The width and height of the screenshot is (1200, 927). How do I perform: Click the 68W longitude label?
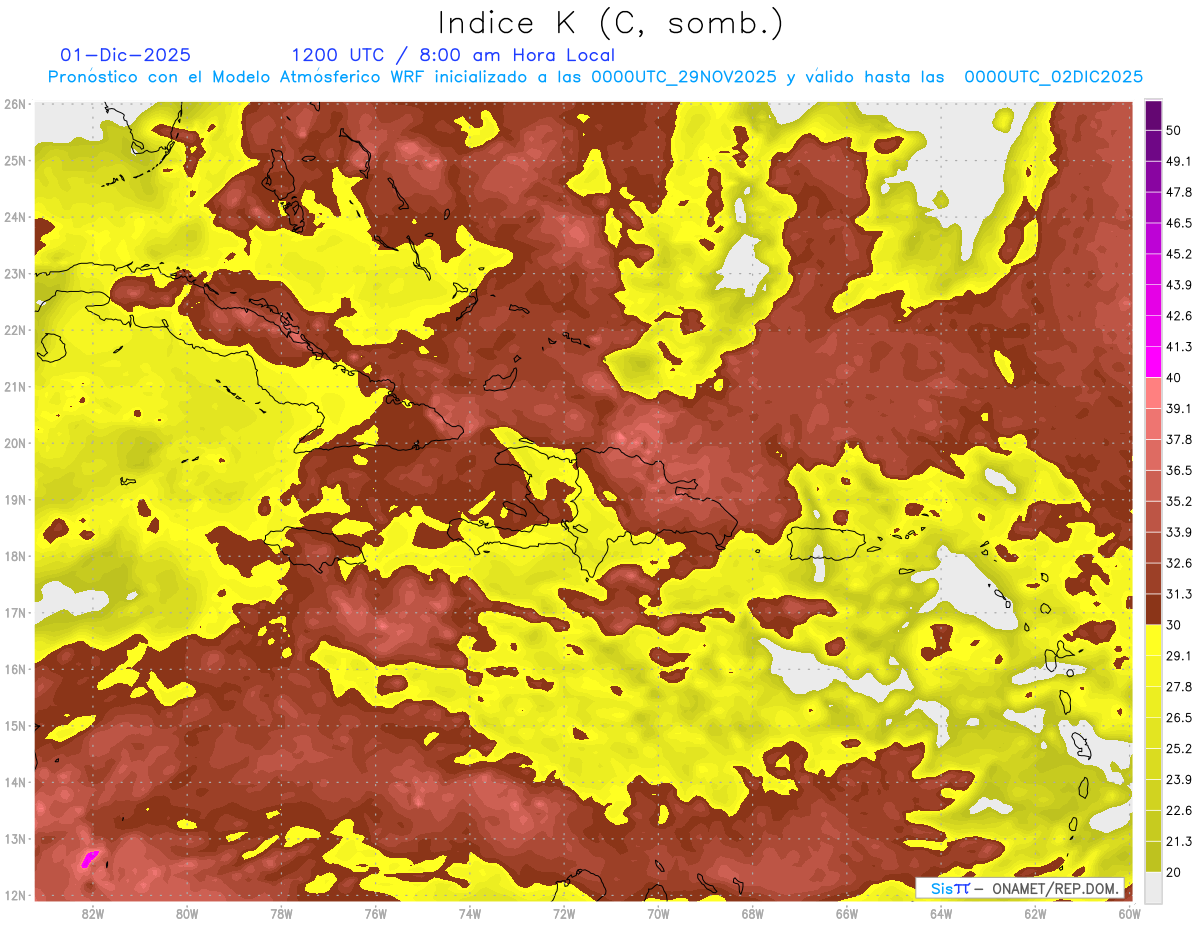[753, 913]
